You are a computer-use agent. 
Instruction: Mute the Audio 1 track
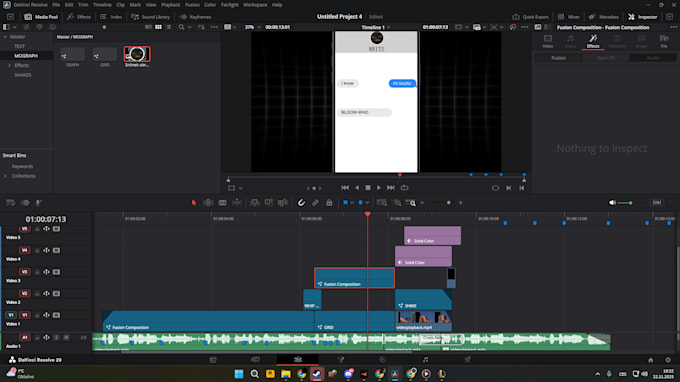click(66, 337)
